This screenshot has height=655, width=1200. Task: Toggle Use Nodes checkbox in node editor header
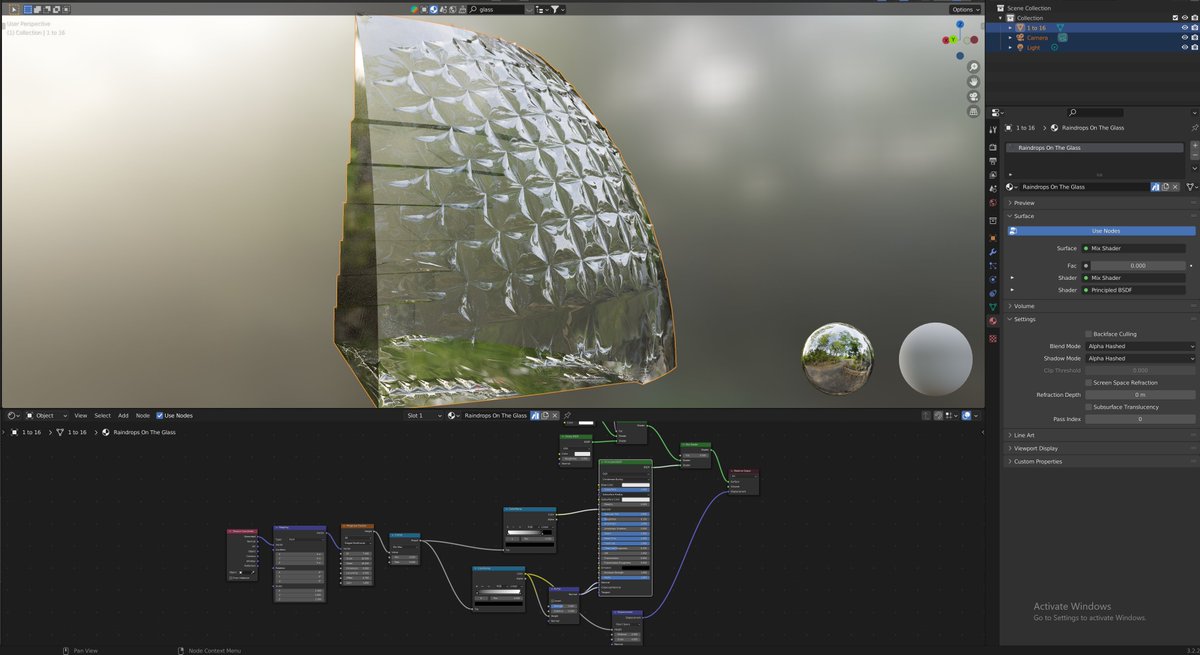160,415
